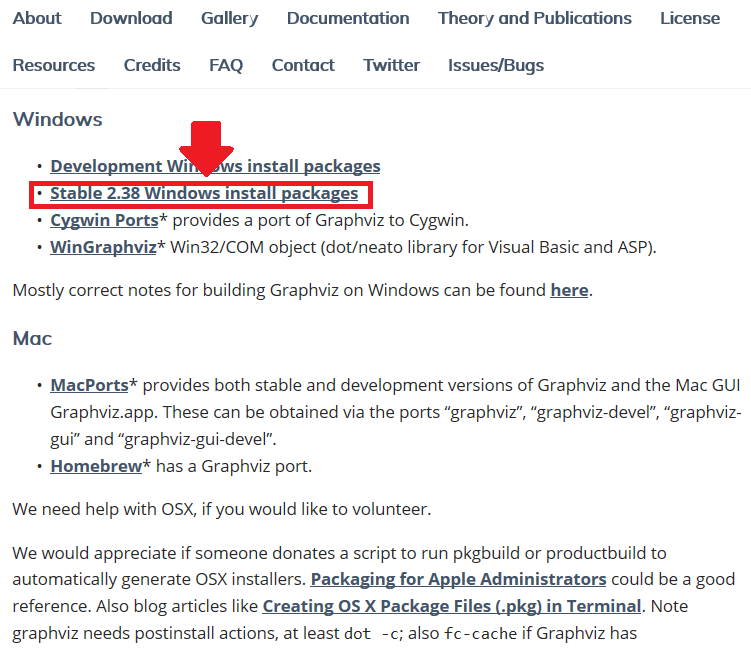The width and height of the screenshot is (751, 649).
Task: Go to the Download page
Action: point(131,18)
